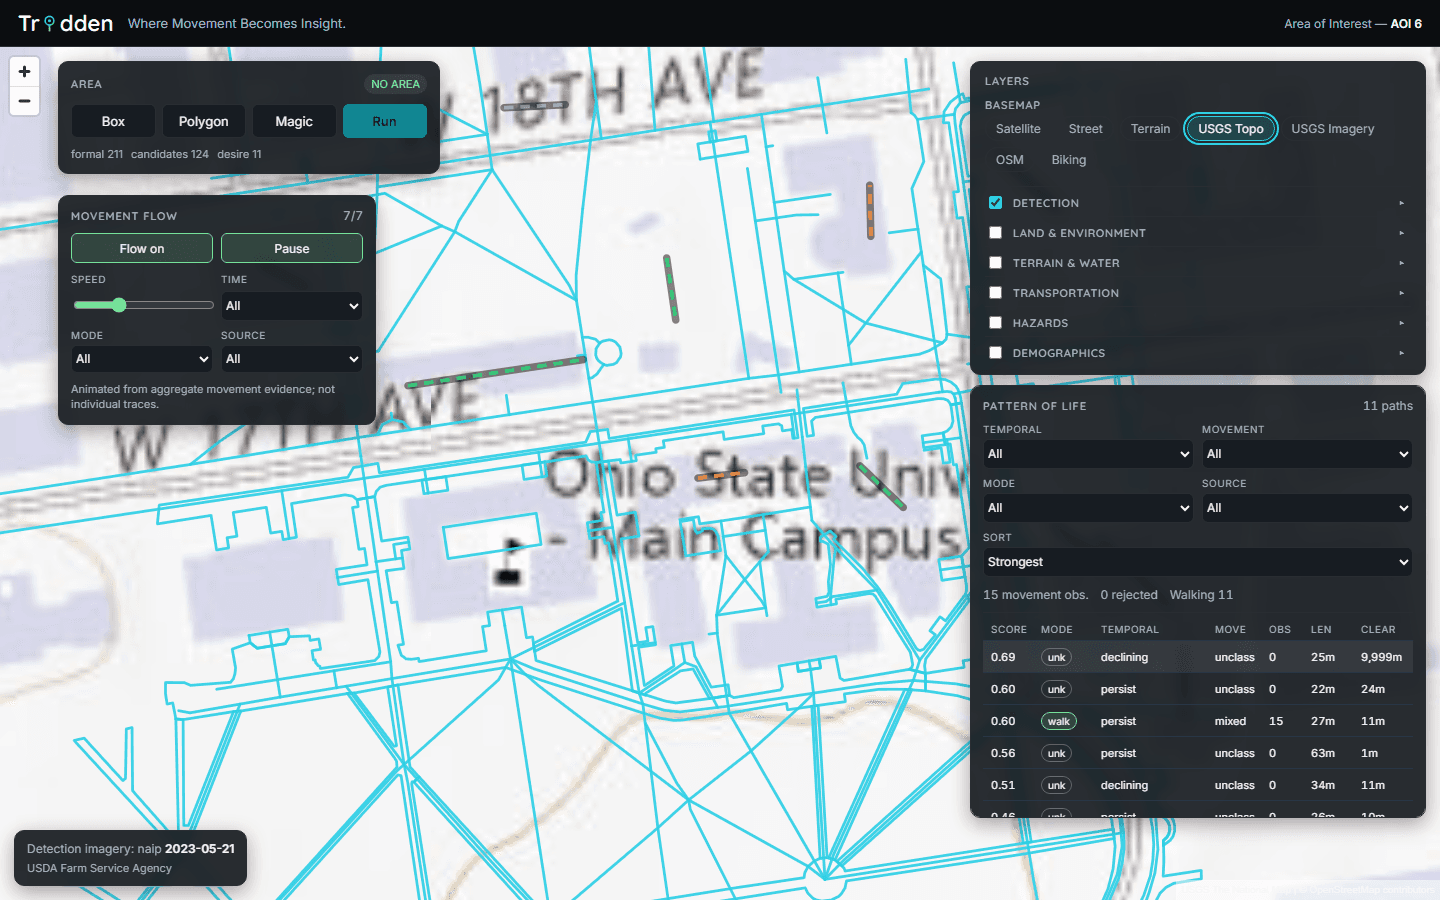Click the CLEAR column header
This screenshot has width=1440, height=900.
coord(1378,629)
